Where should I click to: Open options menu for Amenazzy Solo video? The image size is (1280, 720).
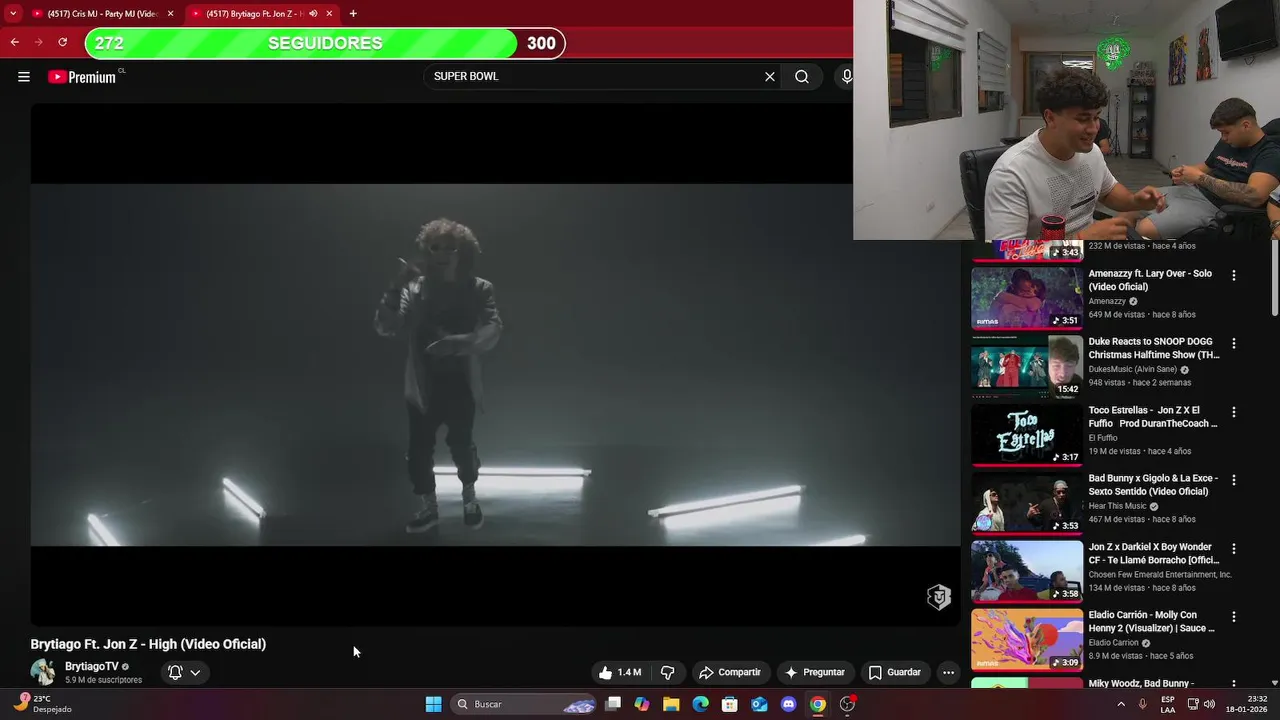coord(1234,275)
